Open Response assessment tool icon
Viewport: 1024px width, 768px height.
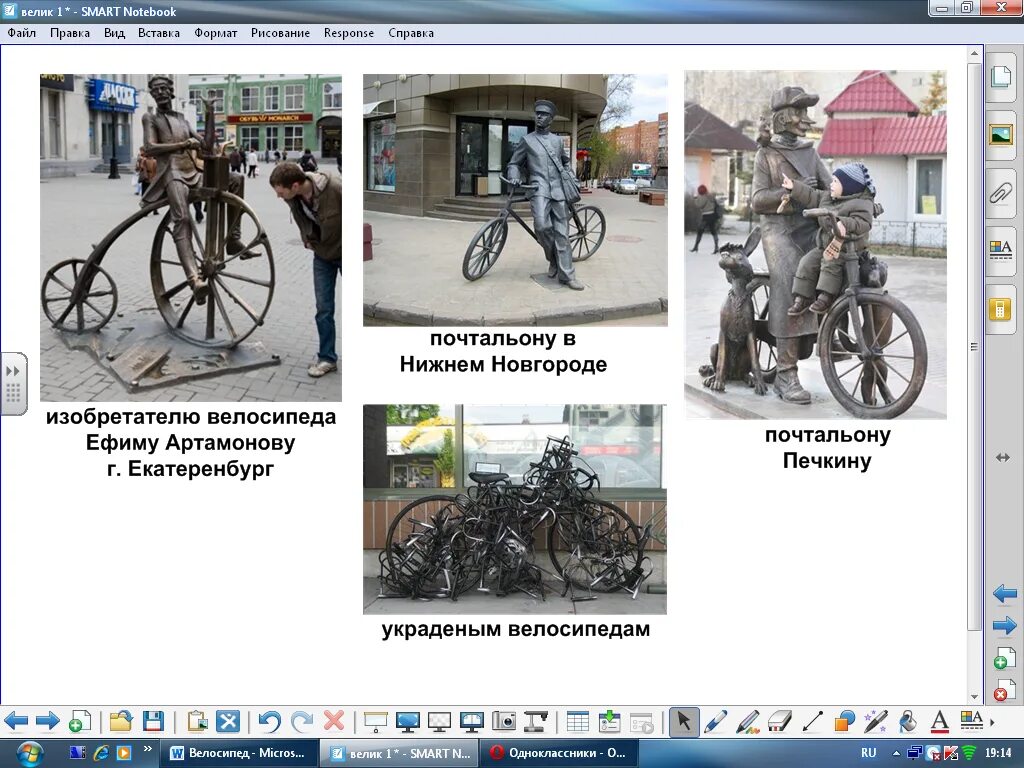click(609, 722)
